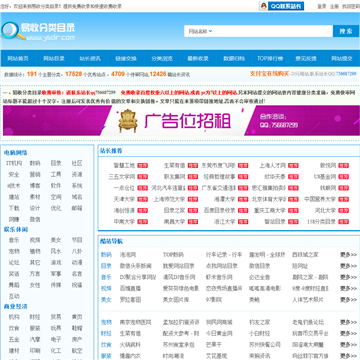Open 分类浏览 in the navigation bar

pyautogui.click(x=162, y=59)
